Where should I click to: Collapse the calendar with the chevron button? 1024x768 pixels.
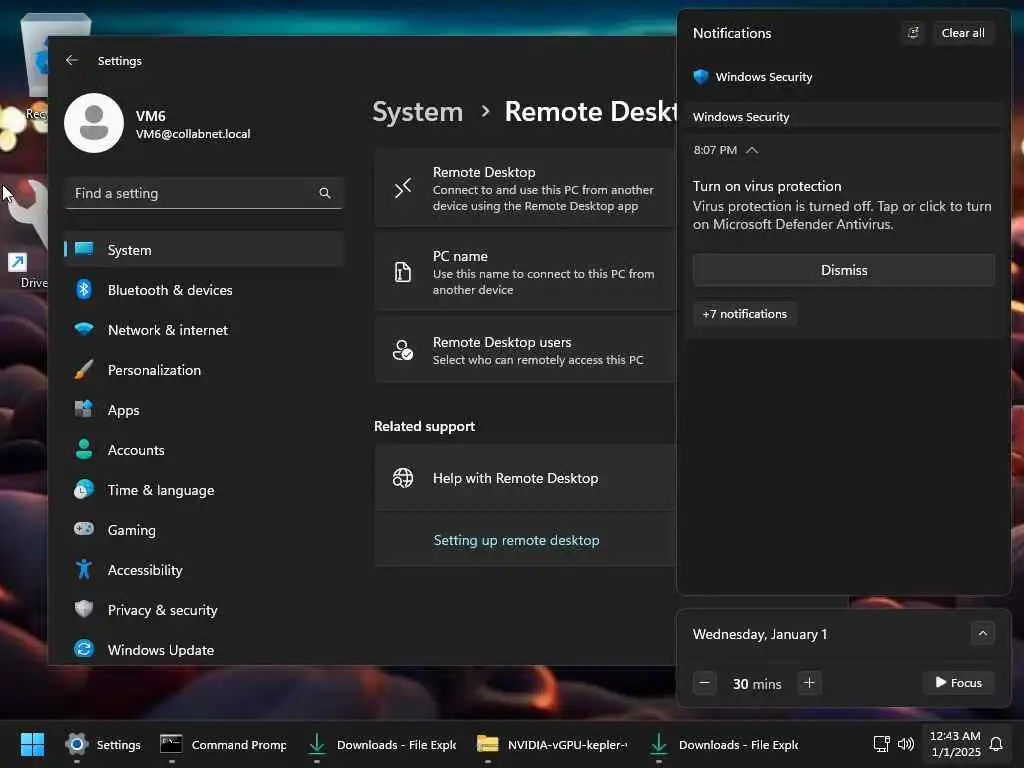(982, 633)
